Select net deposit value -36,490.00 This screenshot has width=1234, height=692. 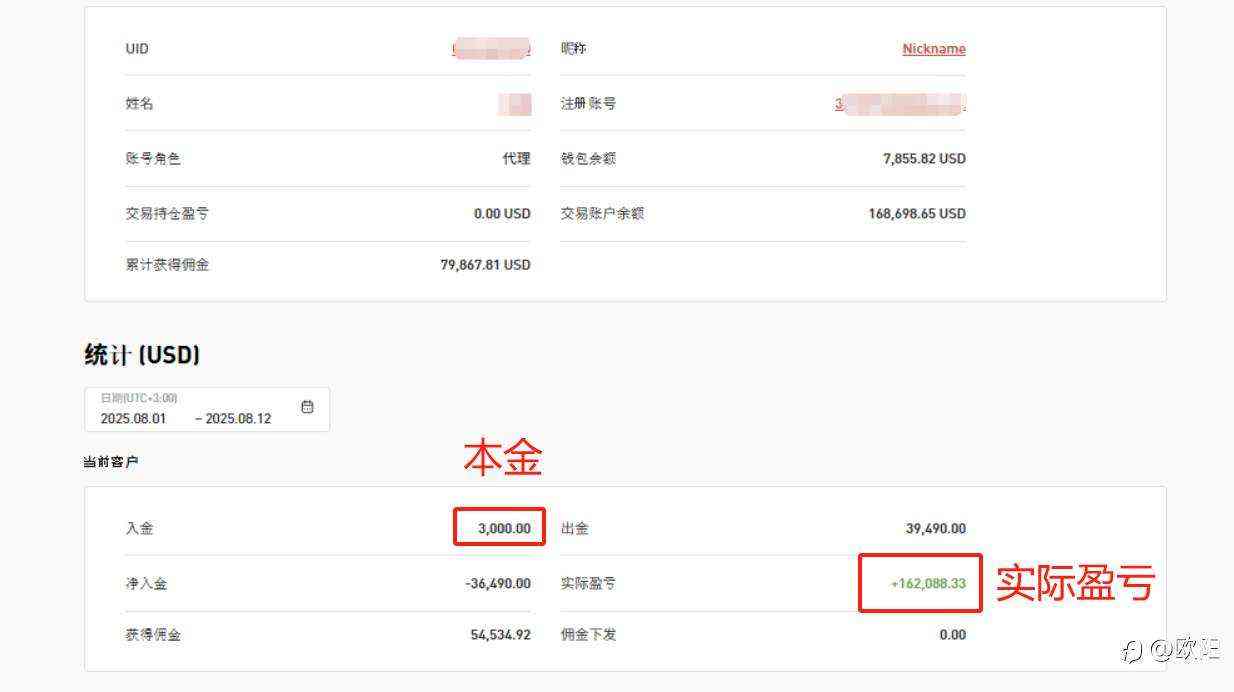click(498, 583)
